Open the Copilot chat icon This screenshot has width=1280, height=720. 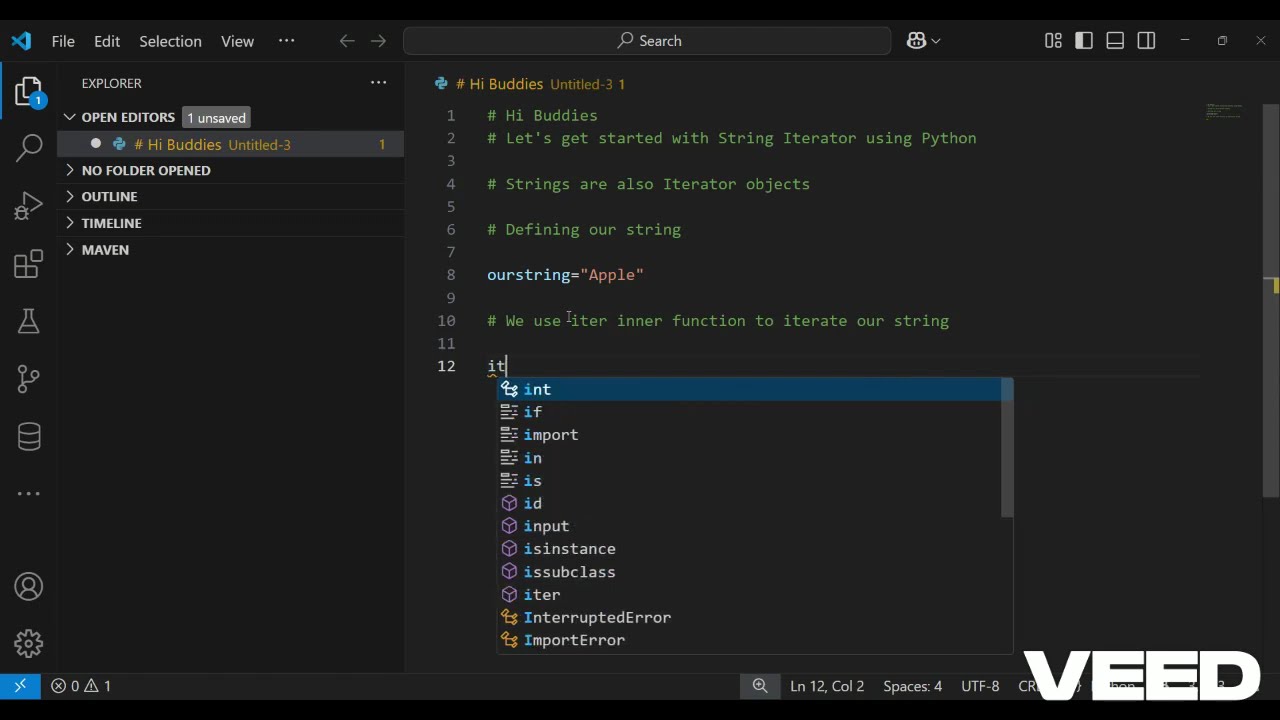tap(916, 41)
